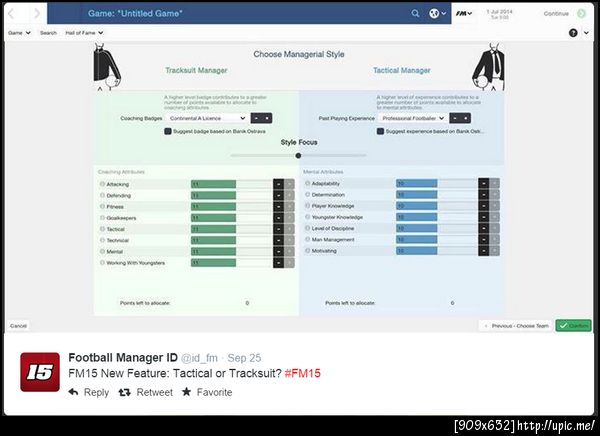Decrease the Adaptability attribute with minus

pos(484,183)
